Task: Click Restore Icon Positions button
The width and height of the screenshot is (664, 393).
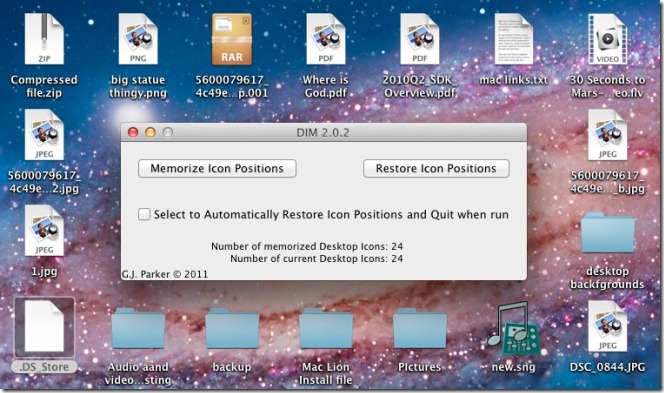Action: click(436, 169)
